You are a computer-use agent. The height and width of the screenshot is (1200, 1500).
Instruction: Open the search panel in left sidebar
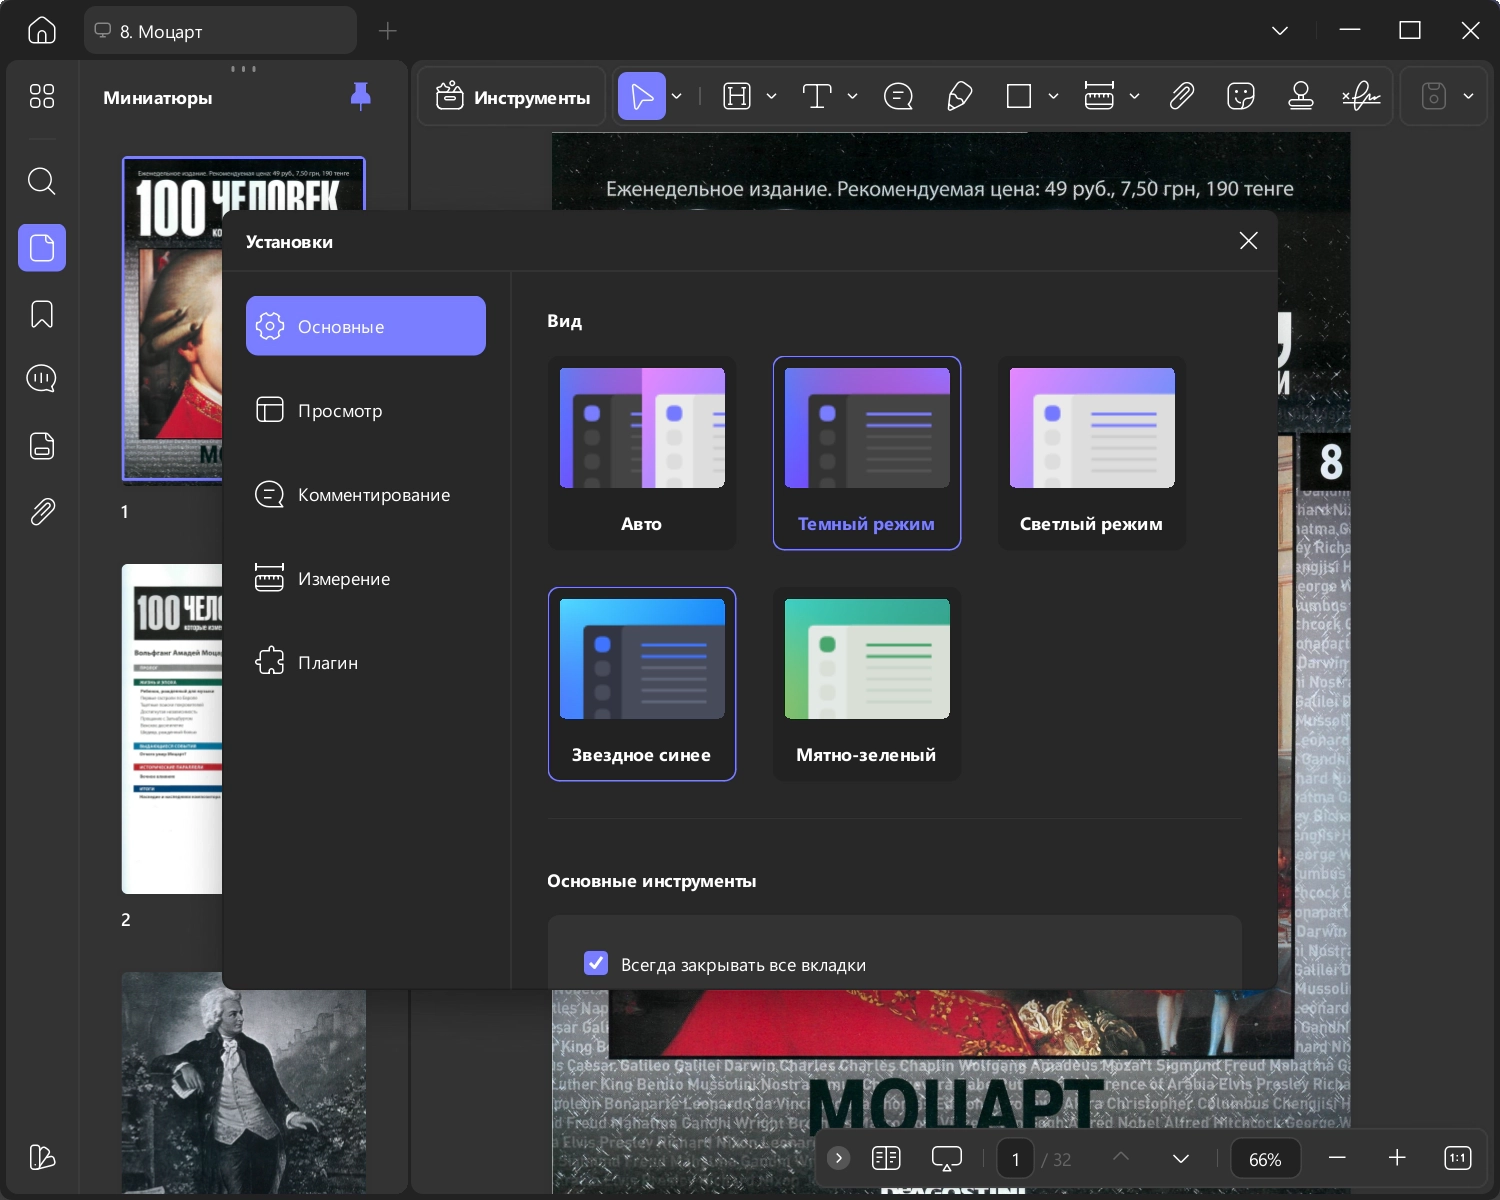[x=41, y=181]
